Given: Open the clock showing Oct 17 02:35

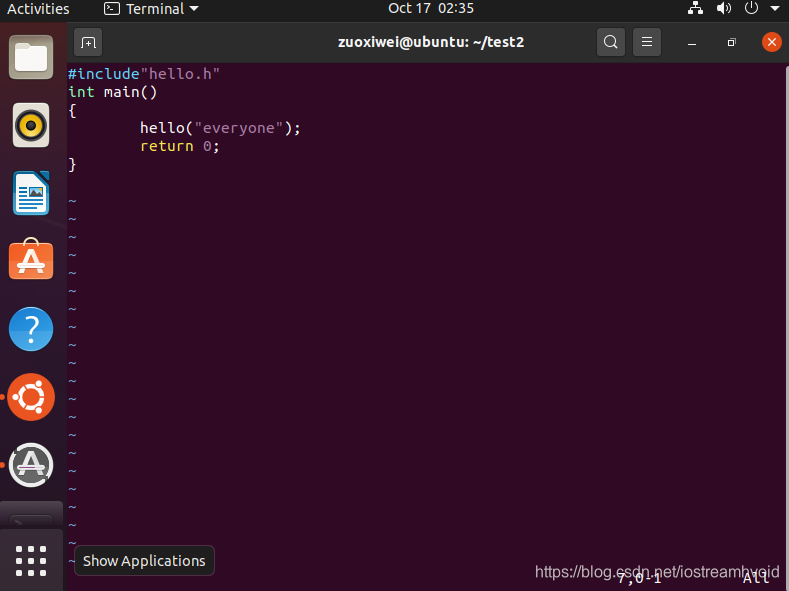Looking at the screenshot, I should 431,9.
